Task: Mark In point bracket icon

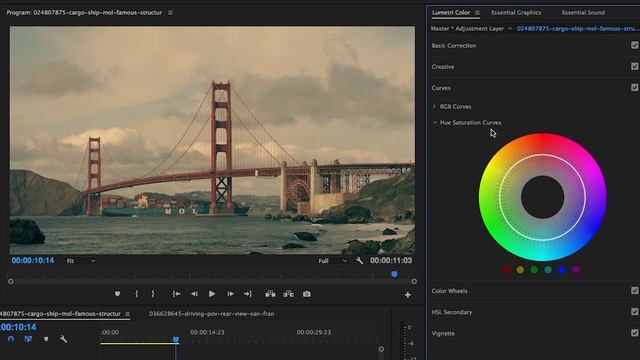Action: (x=136, y=294)
